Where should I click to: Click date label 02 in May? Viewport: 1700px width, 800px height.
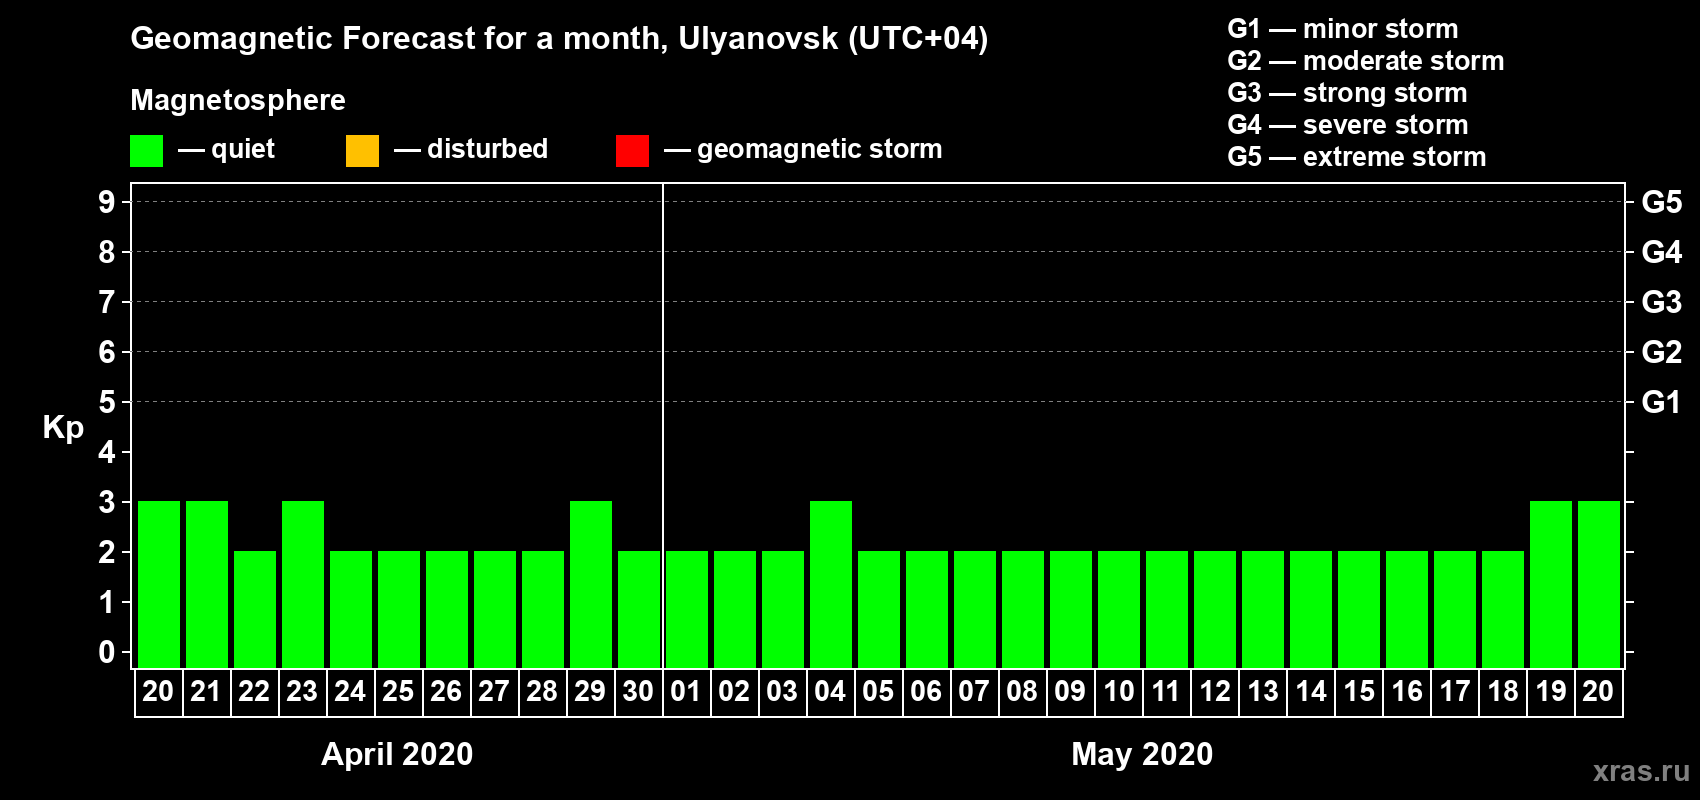[734, 691]
